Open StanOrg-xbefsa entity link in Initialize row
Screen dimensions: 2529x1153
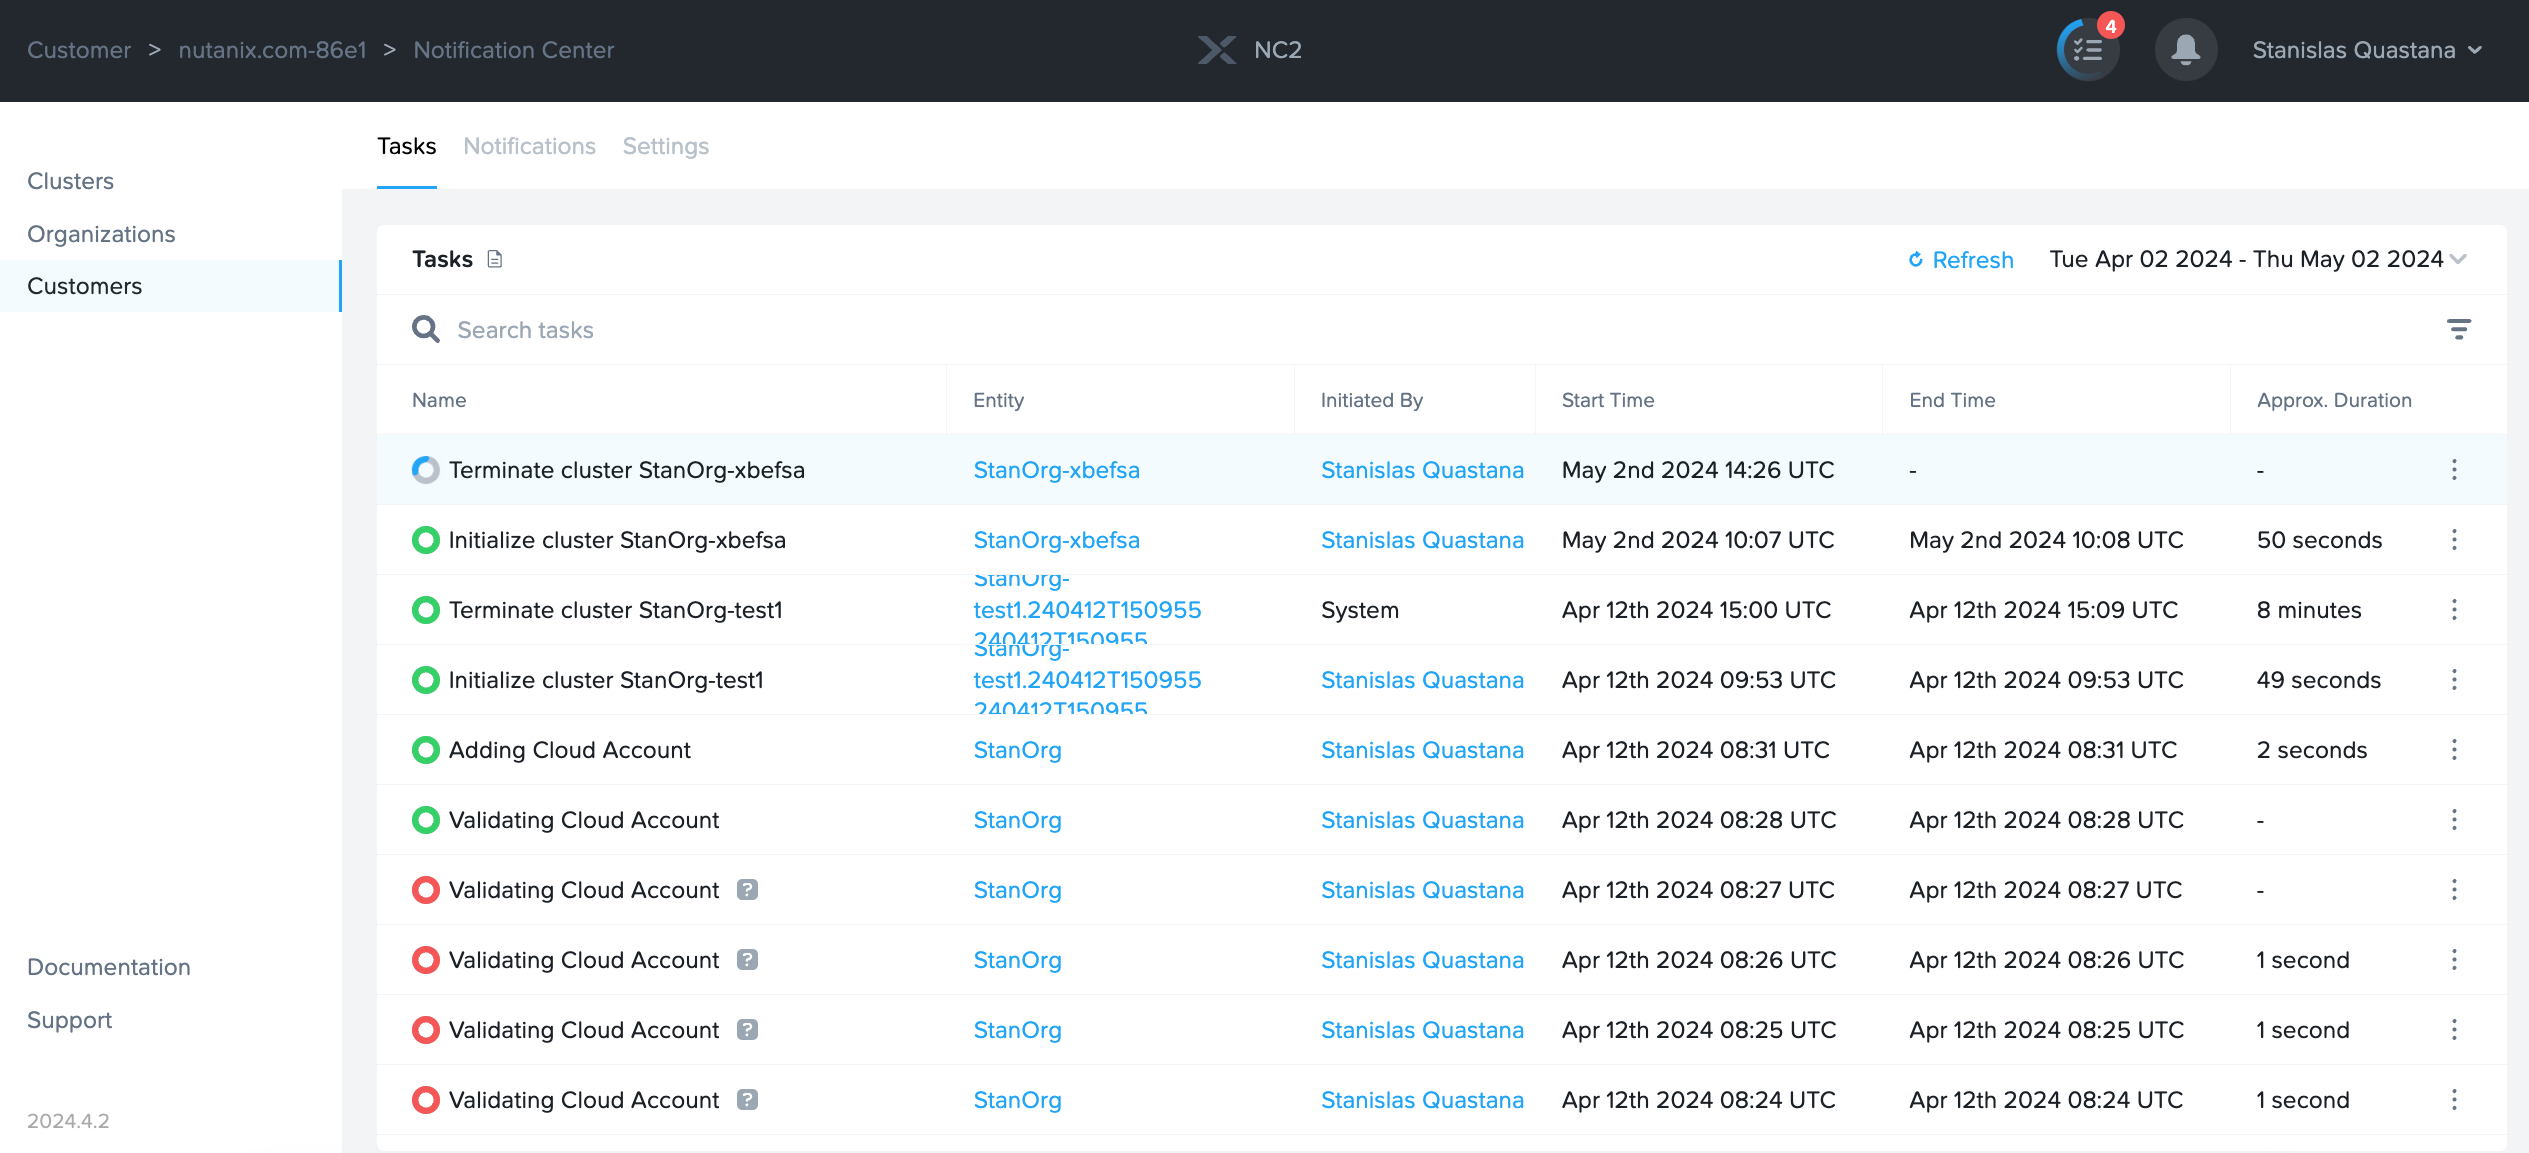tap(1056, 540)
